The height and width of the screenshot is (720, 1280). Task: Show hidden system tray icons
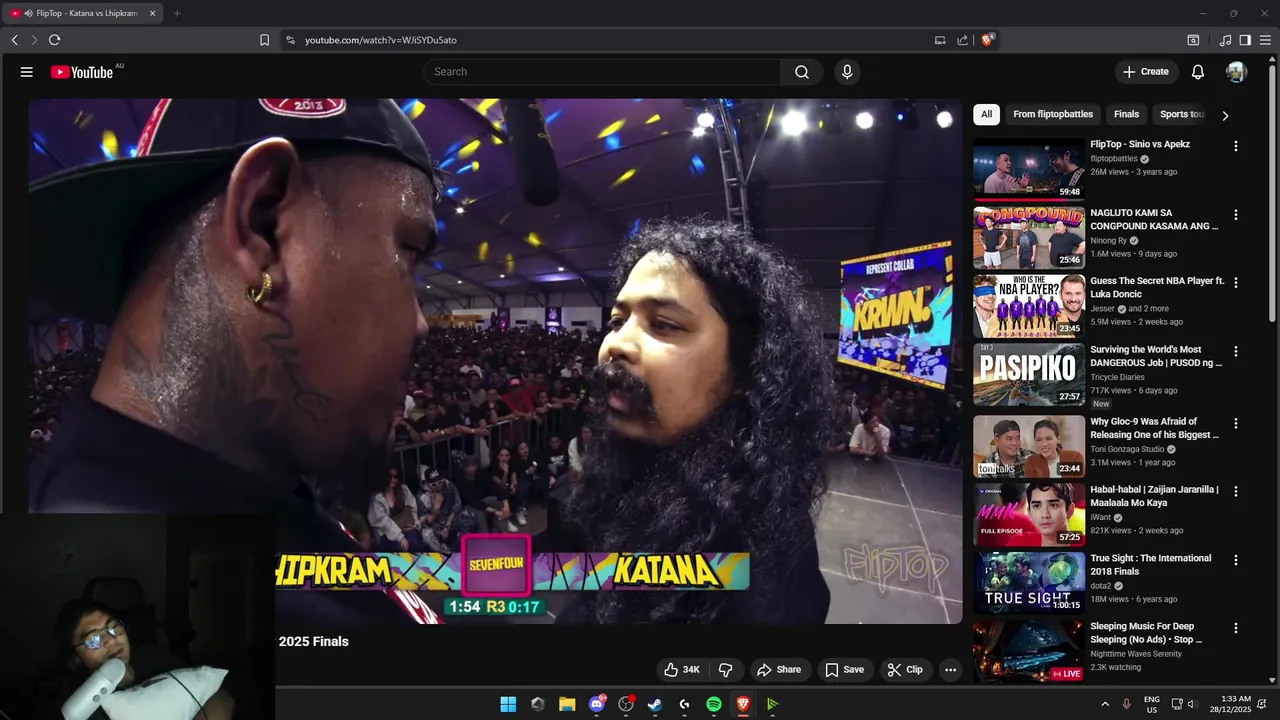pyautogui.click(x=1105, y=704)
